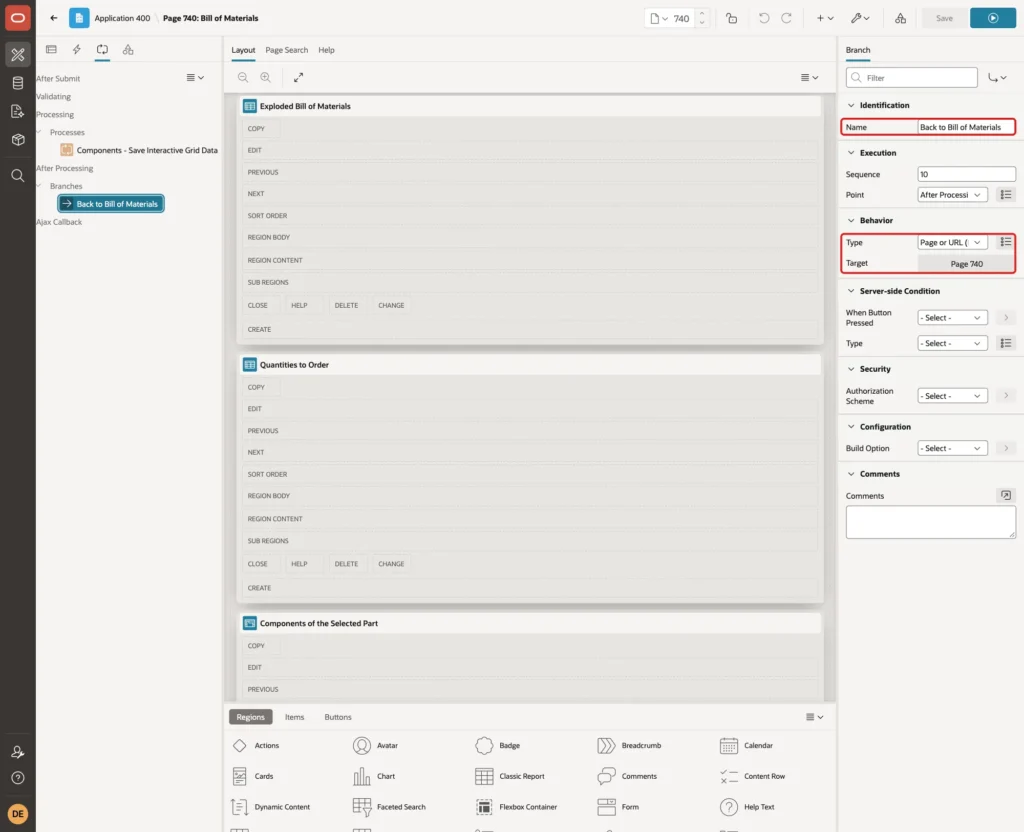Collapse the Behavior section
The width and height of the screenshot is (1024, 832).
coord(851,221)
